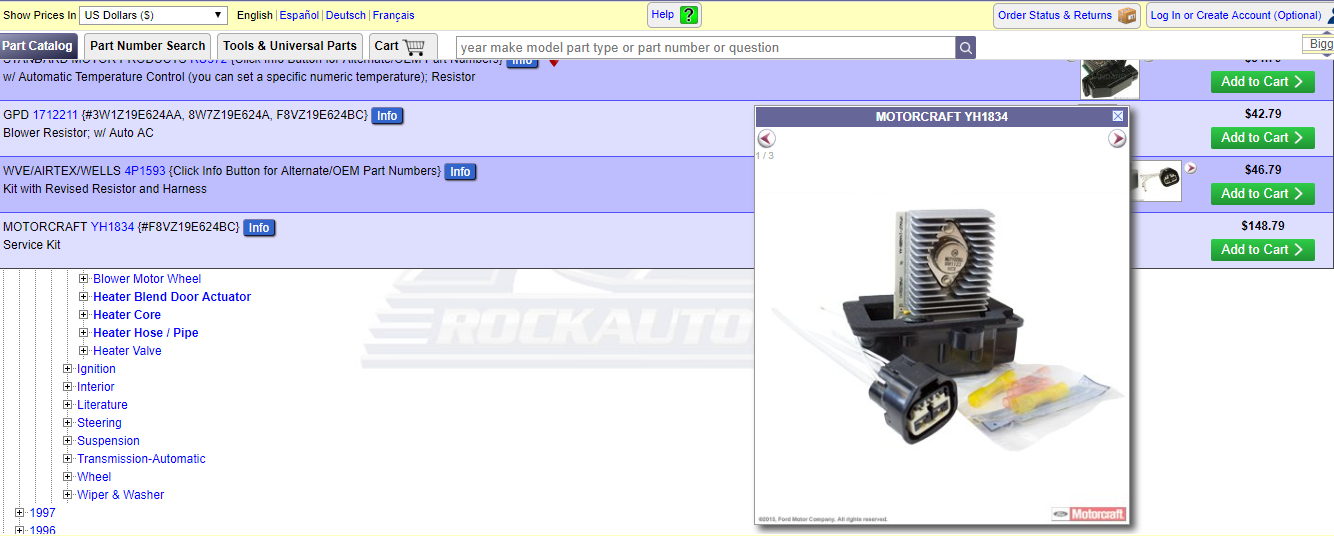1334x536 pixels.
Task: Click the green Help question mark icon
Action: [x=688, y=15]
